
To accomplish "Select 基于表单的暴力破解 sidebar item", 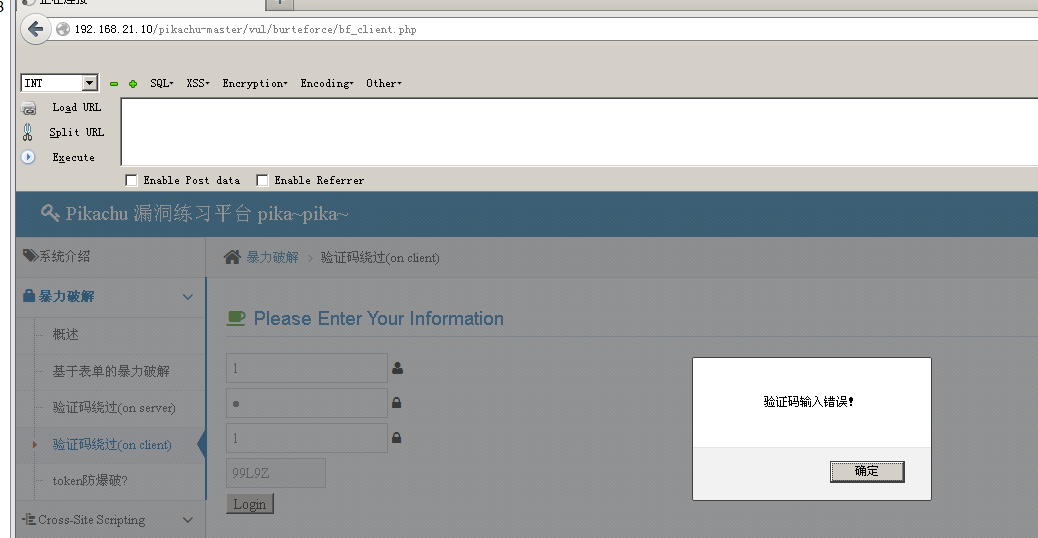I will 111,371.
